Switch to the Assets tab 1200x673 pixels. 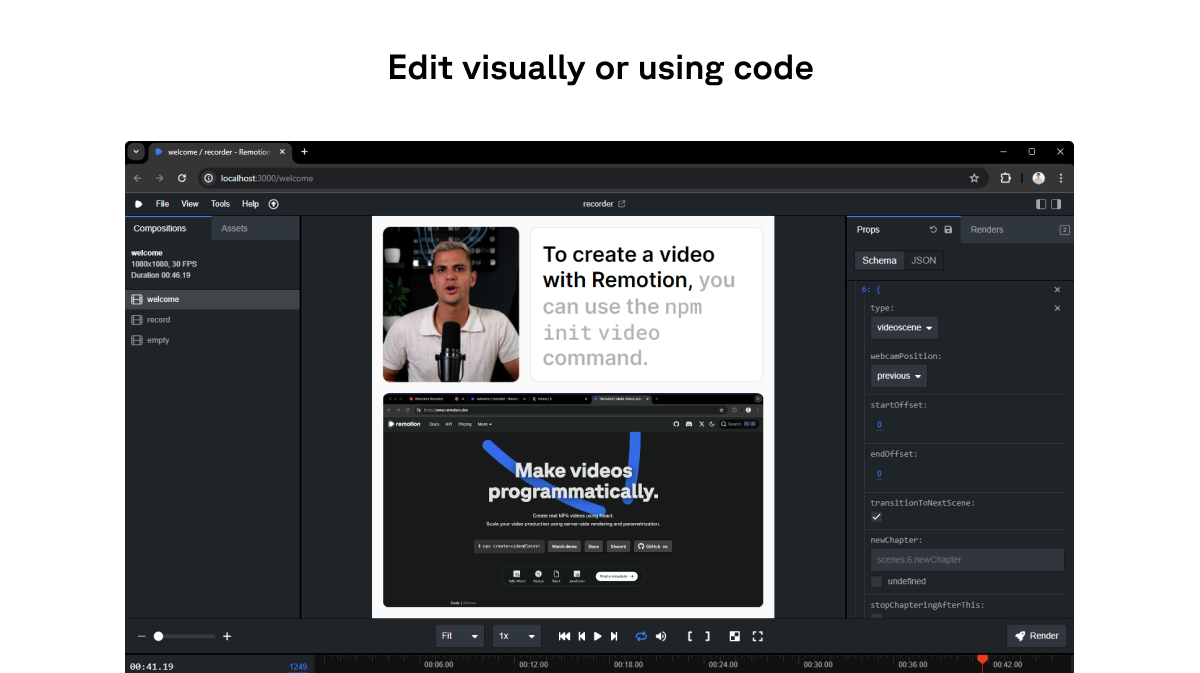(255, 229)
